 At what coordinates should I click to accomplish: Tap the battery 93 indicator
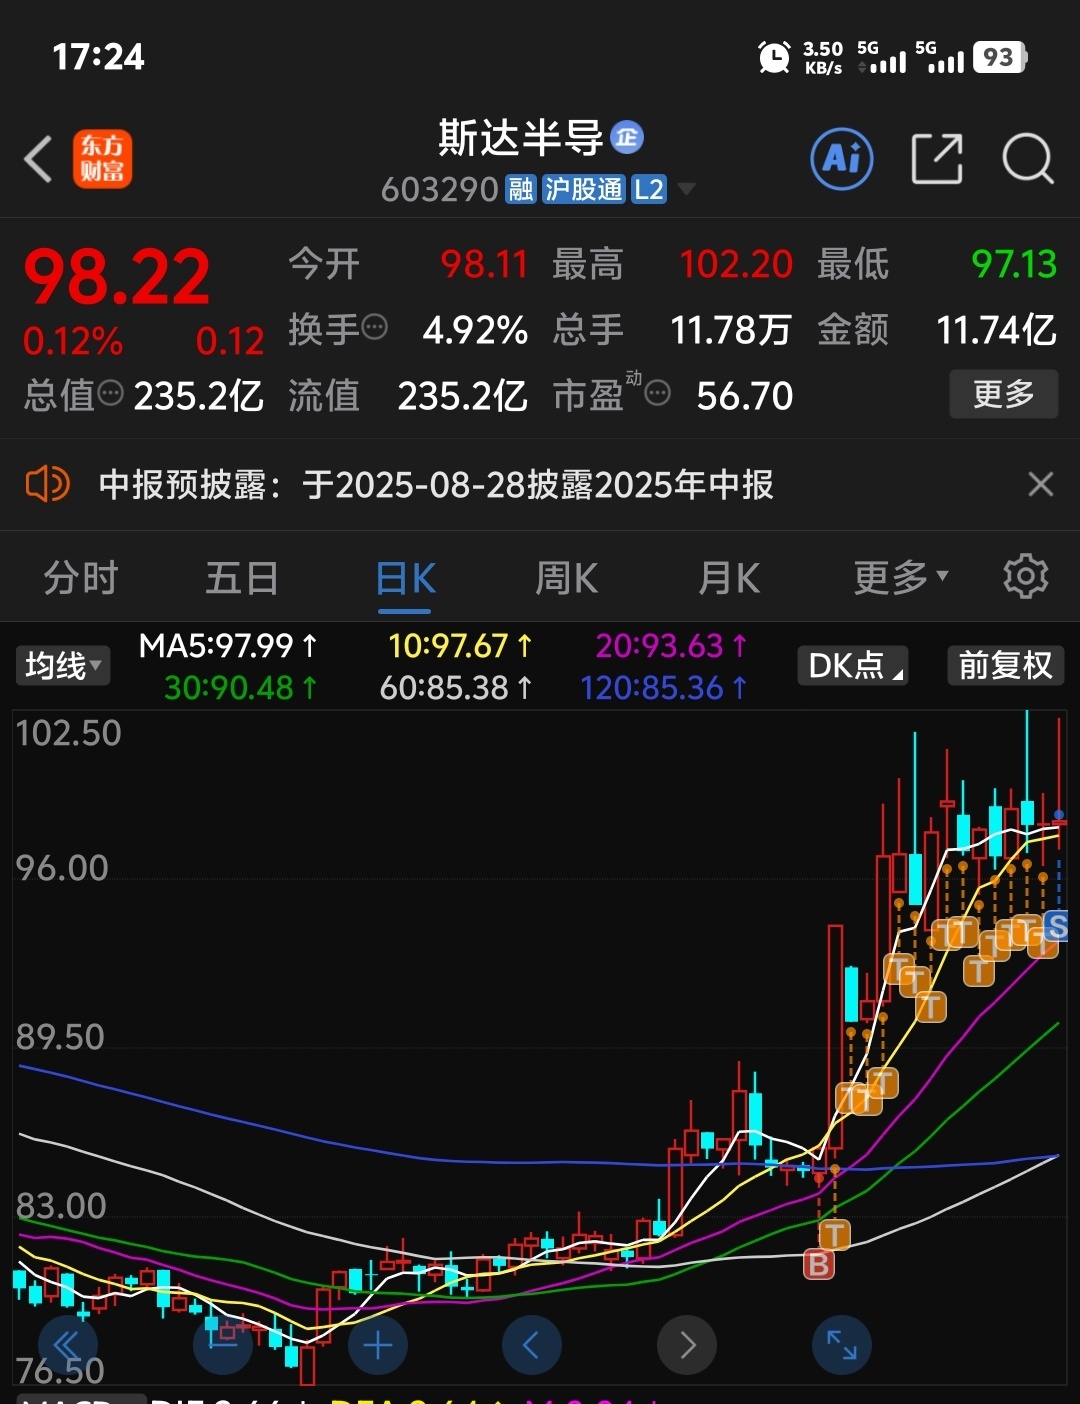(x=1000, y=57)
